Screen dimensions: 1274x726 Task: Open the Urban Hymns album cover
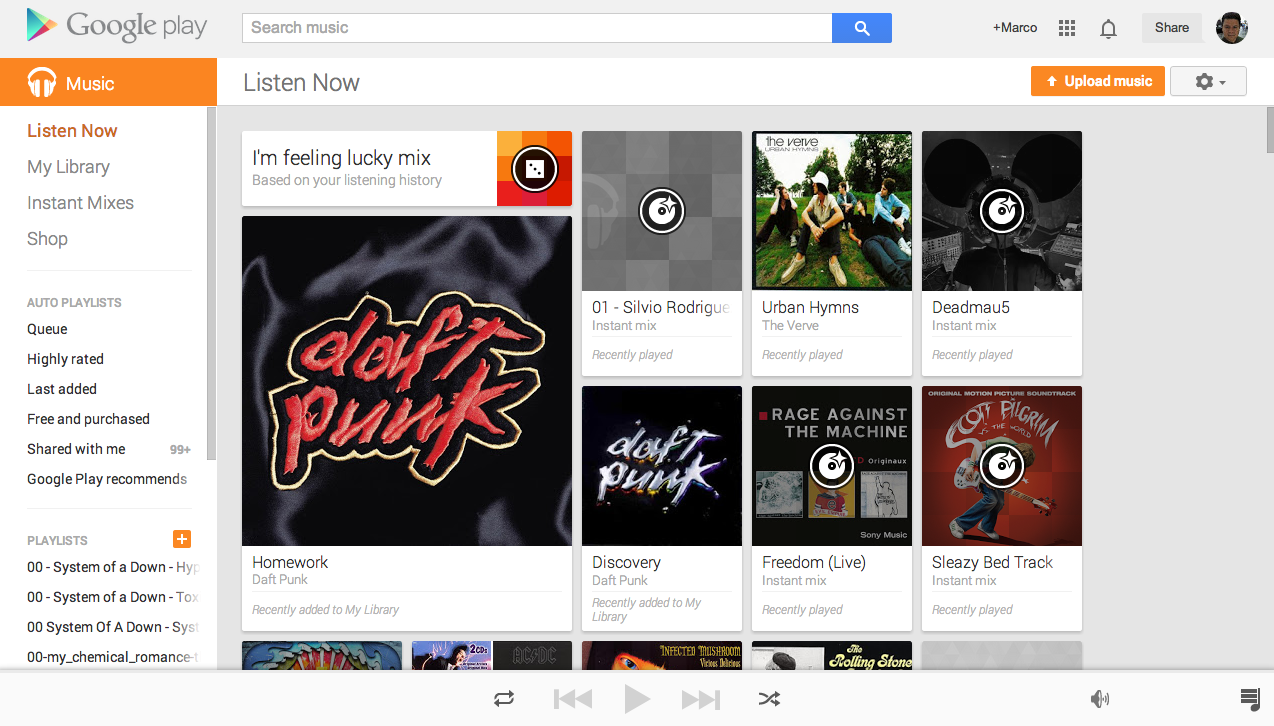832,211
